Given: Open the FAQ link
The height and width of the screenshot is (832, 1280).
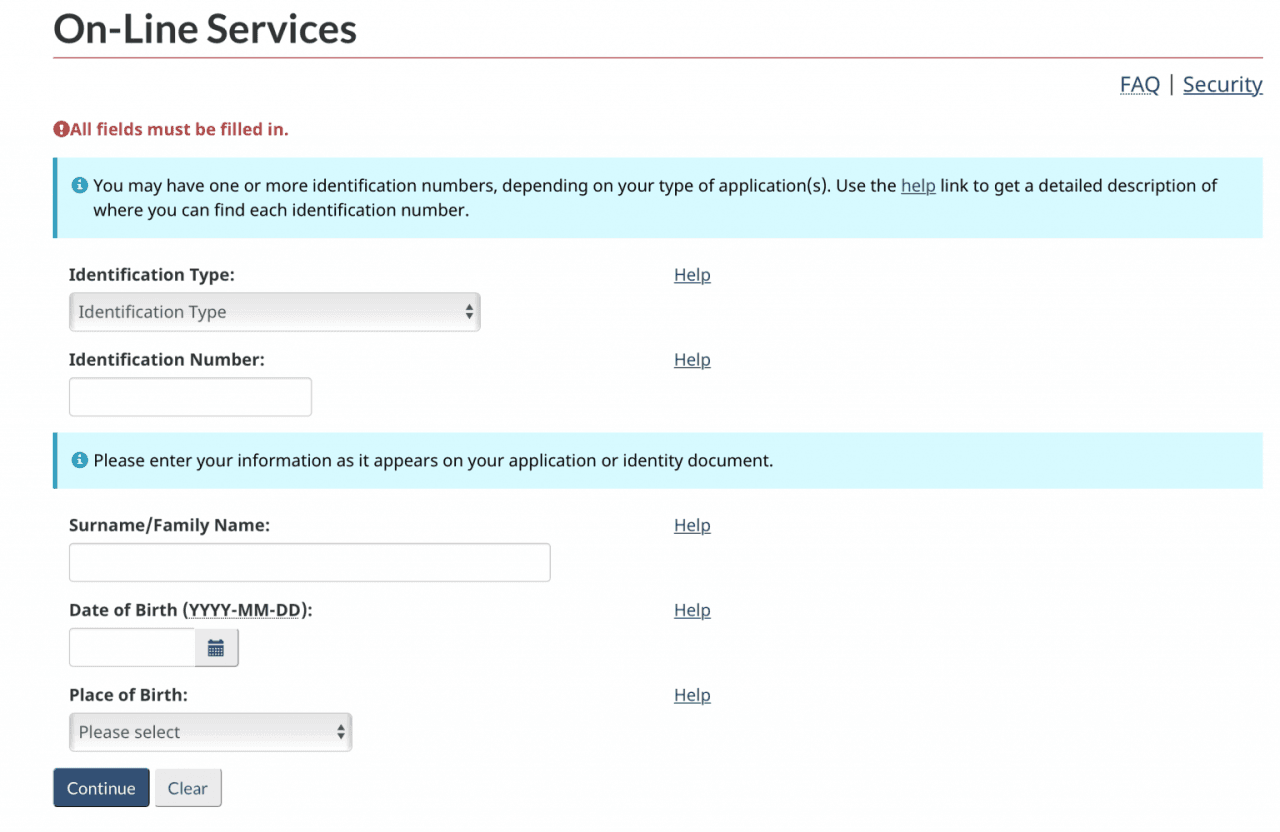Looking at the screenshot, I should (1139, 85).
